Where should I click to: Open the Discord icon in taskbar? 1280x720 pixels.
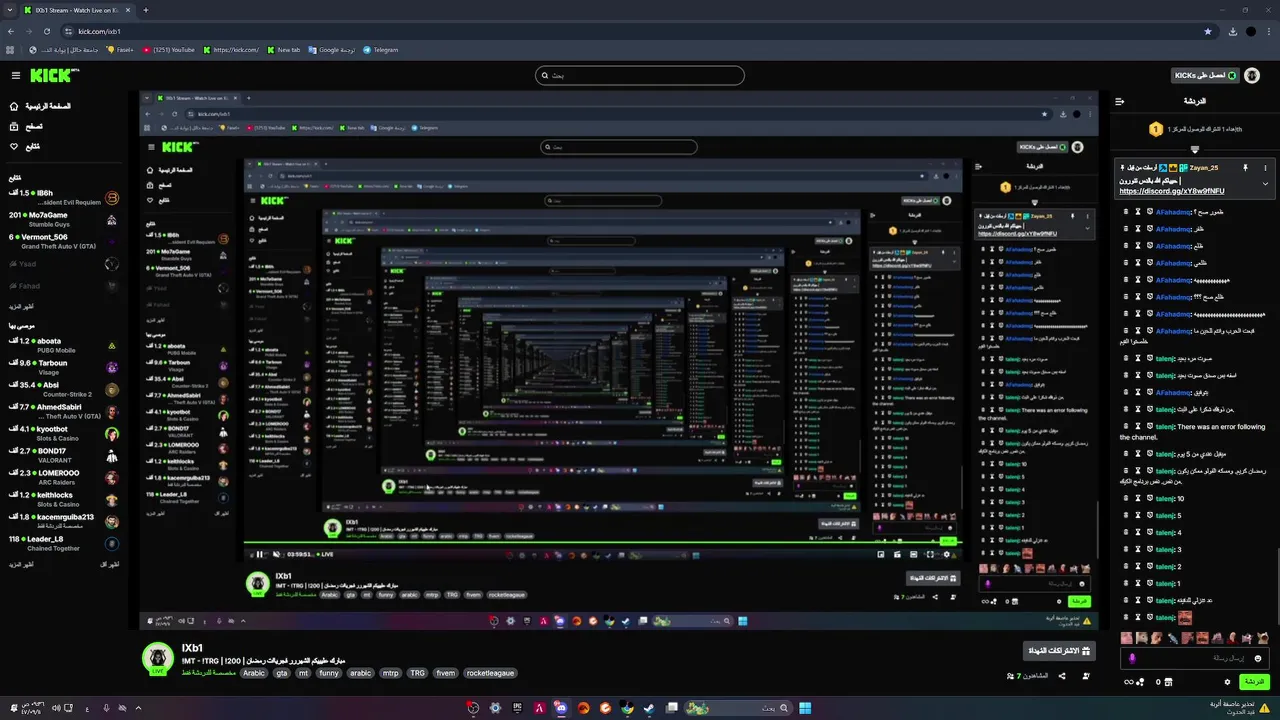(x=561, y=708)
